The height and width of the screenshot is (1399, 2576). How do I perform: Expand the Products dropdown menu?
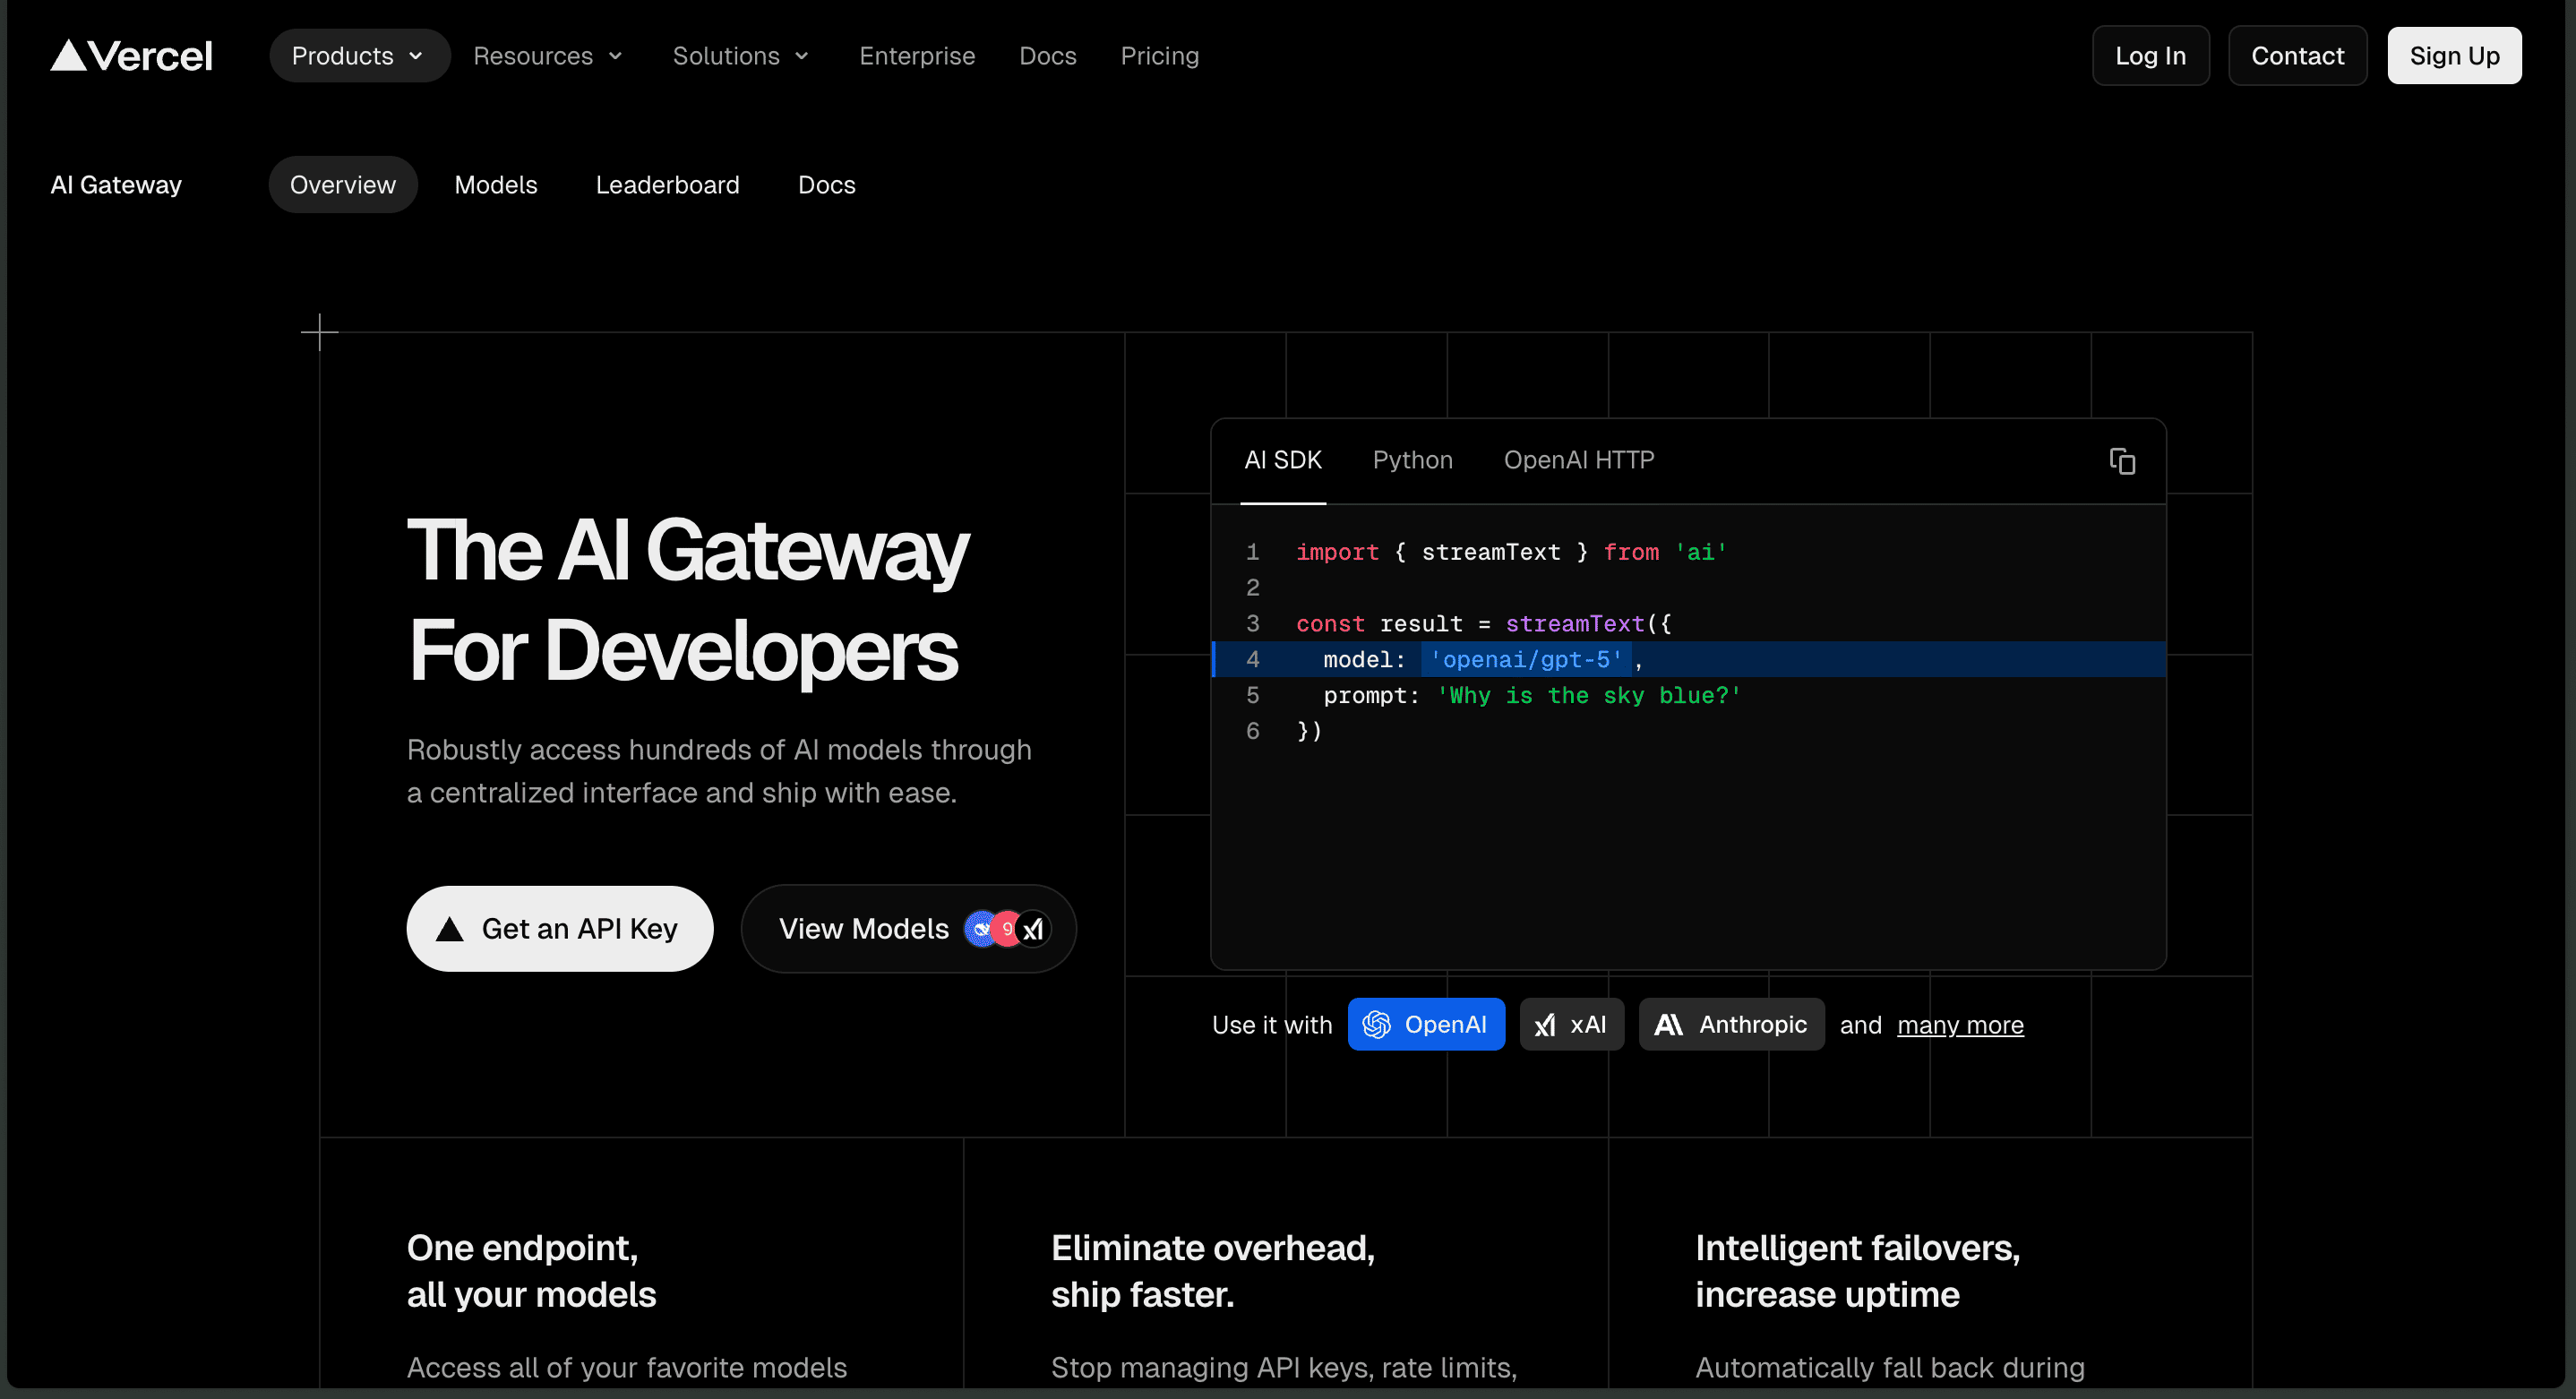pos(359,56)
